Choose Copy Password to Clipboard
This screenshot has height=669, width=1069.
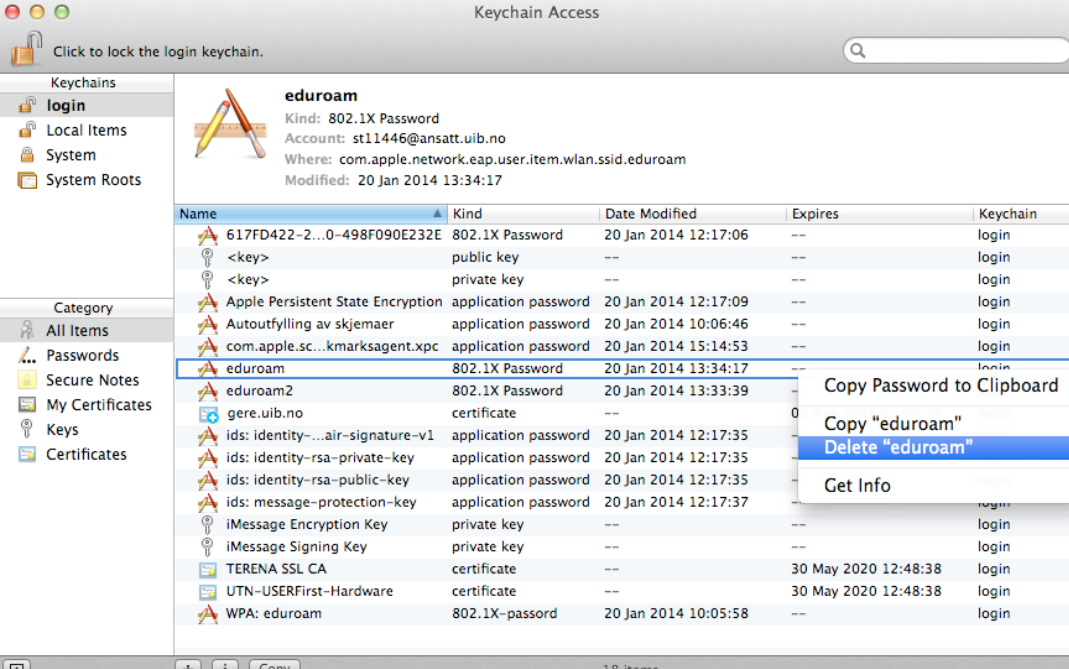pos(934,385)
